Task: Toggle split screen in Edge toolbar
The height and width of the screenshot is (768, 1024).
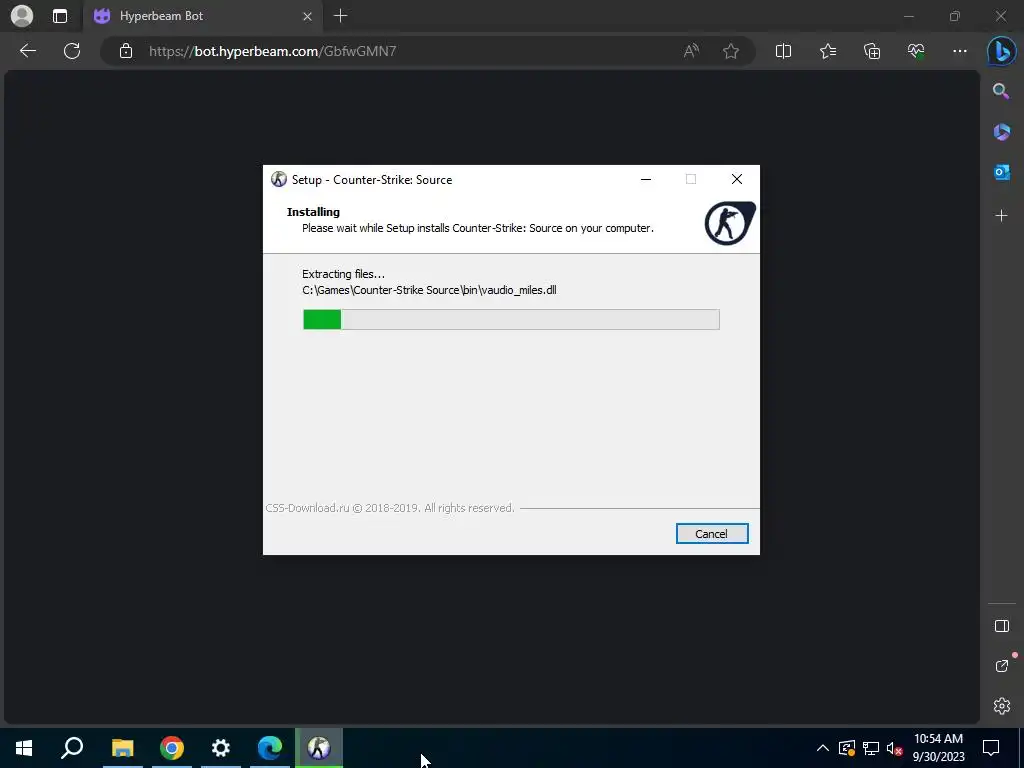Action: click(783, 51)
